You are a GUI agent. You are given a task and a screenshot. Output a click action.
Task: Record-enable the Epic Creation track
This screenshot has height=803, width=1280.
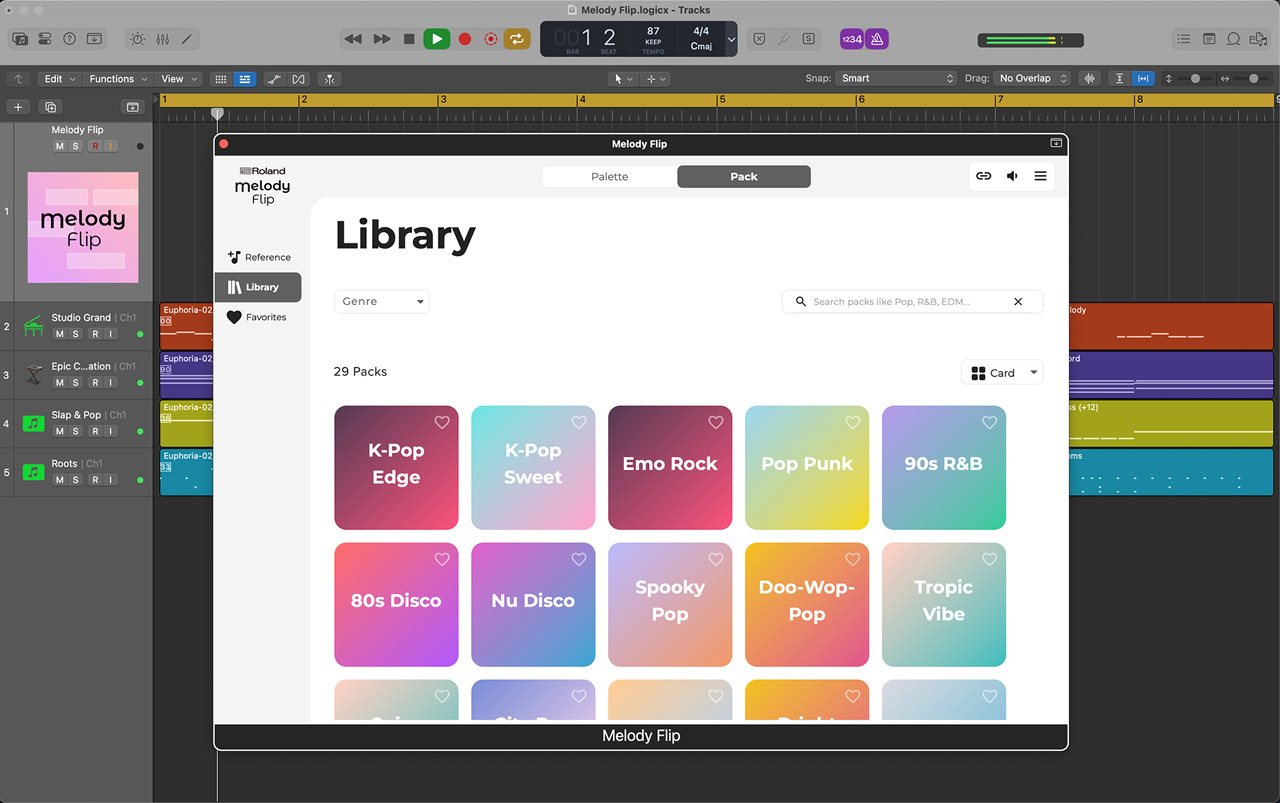[94, 383]
